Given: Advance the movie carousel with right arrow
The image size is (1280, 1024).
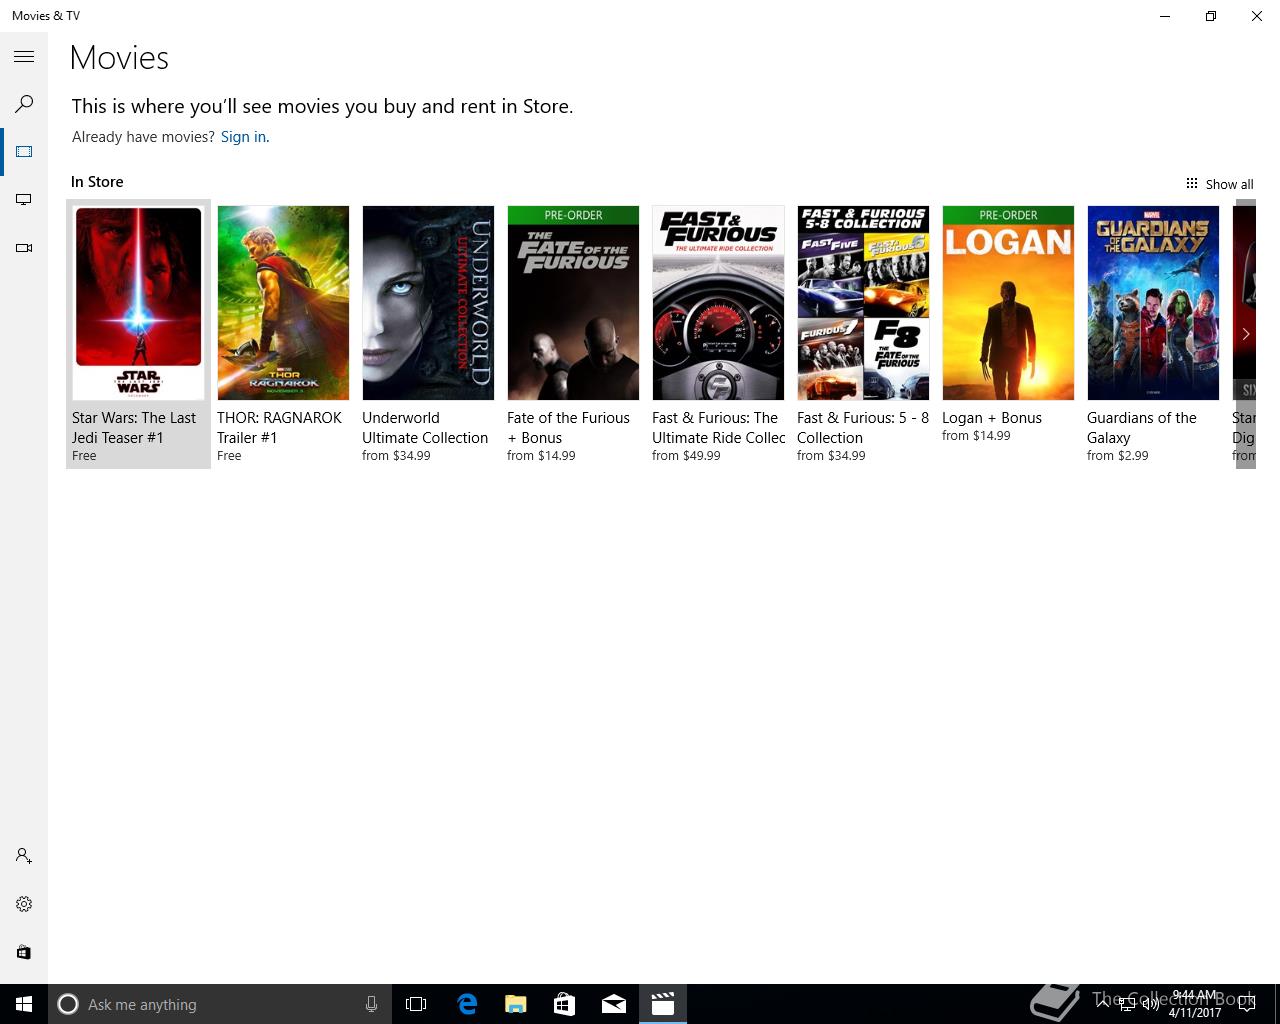Looking at the screenshot, I should [1245, 334].
